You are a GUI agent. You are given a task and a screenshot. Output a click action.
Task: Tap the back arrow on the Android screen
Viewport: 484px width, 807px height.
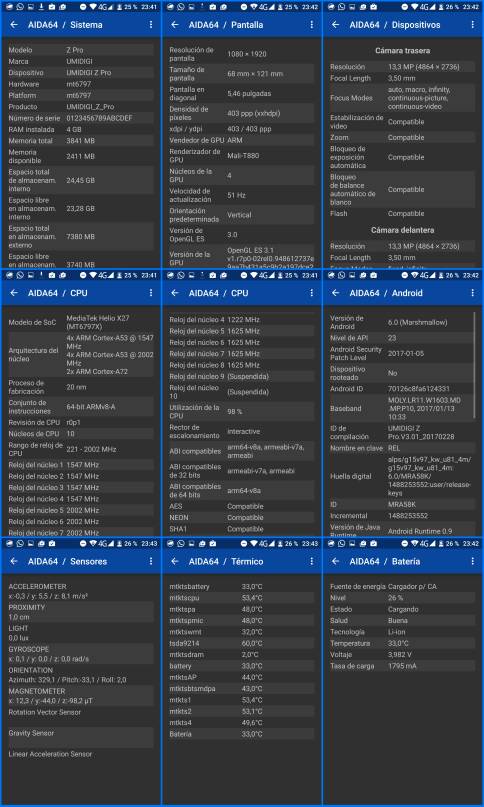click(x=336, y=293)
